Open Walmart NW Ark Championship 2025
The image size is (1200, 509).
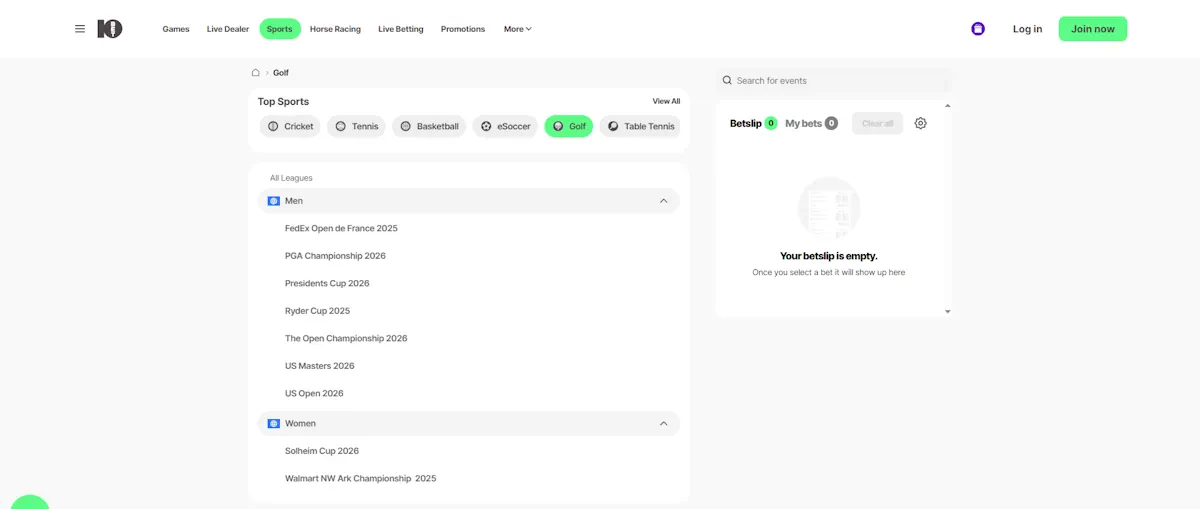point(360,479)
